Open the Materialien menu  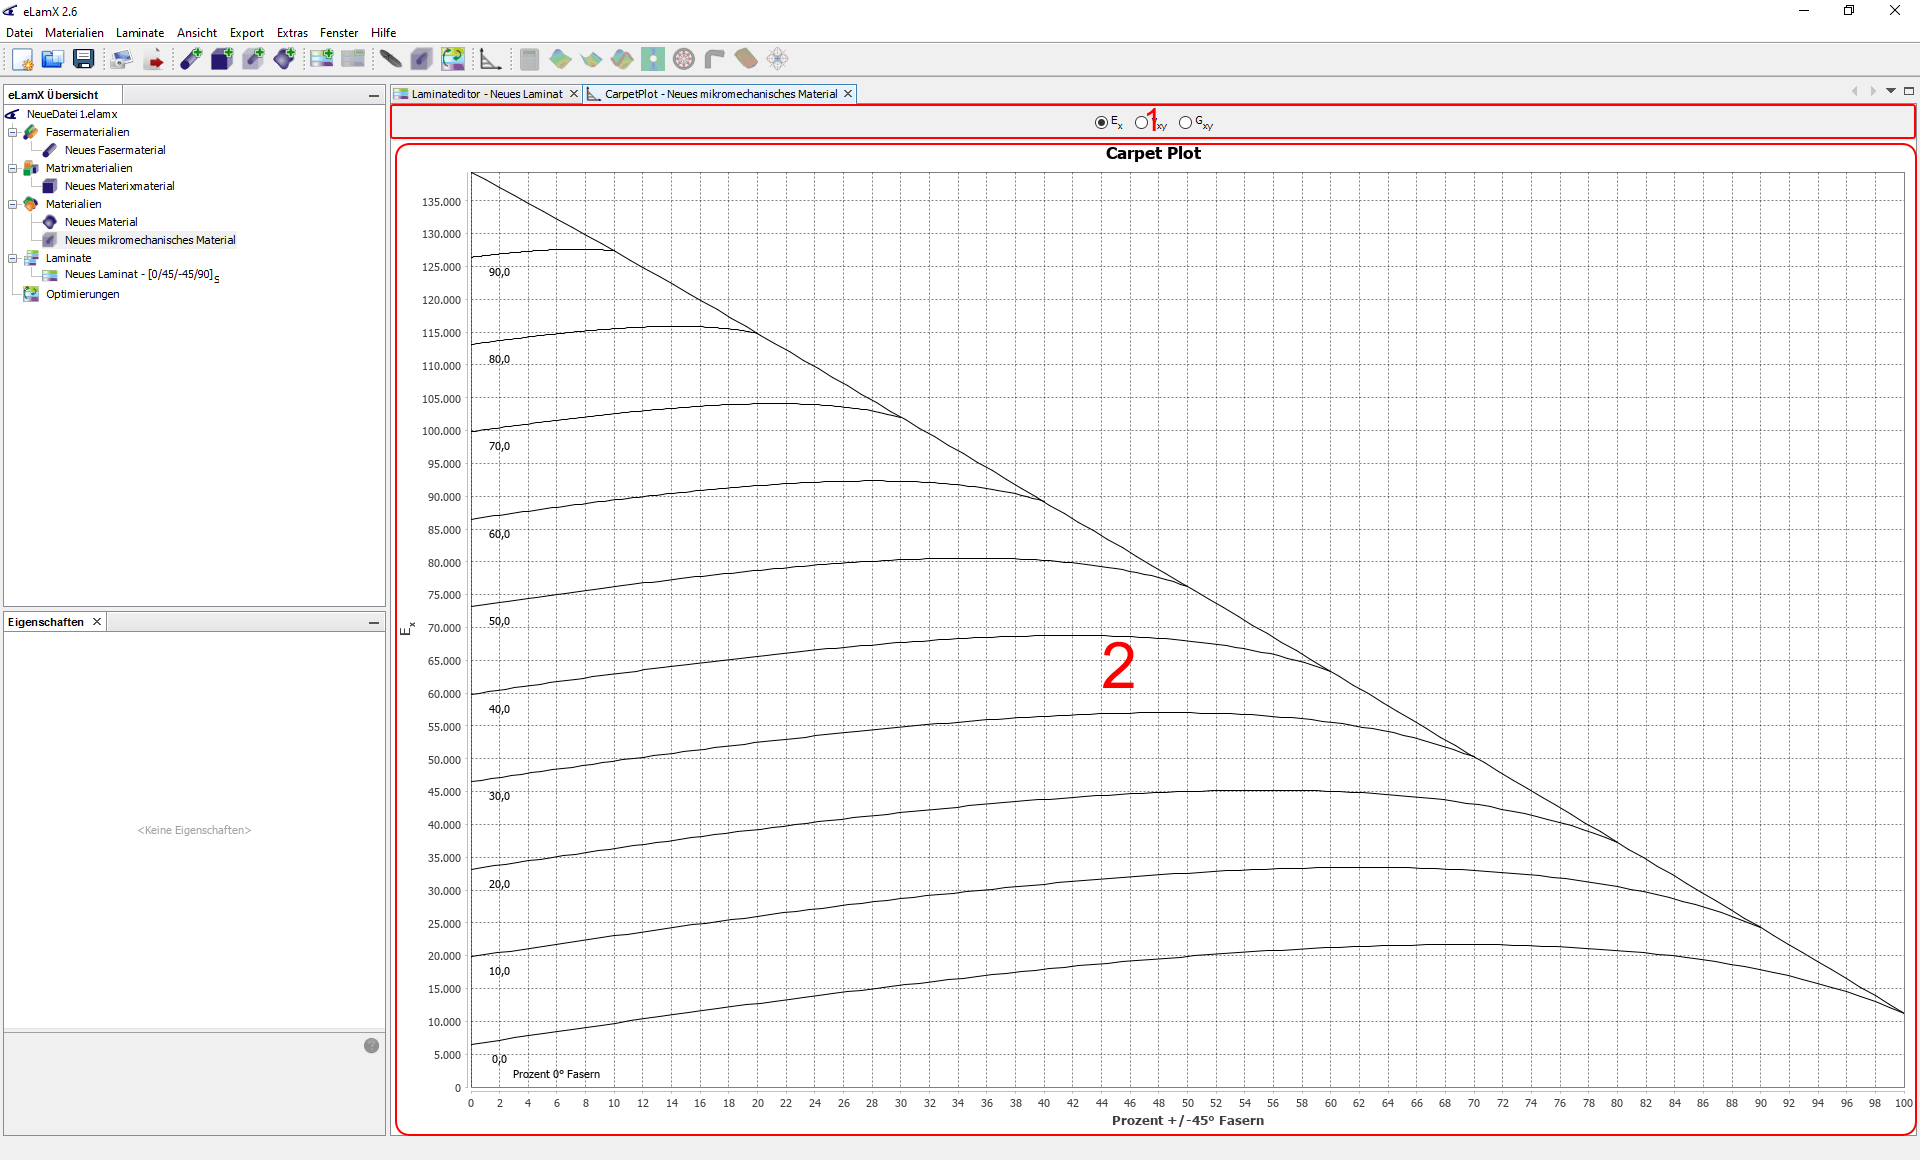pos(74,33)
